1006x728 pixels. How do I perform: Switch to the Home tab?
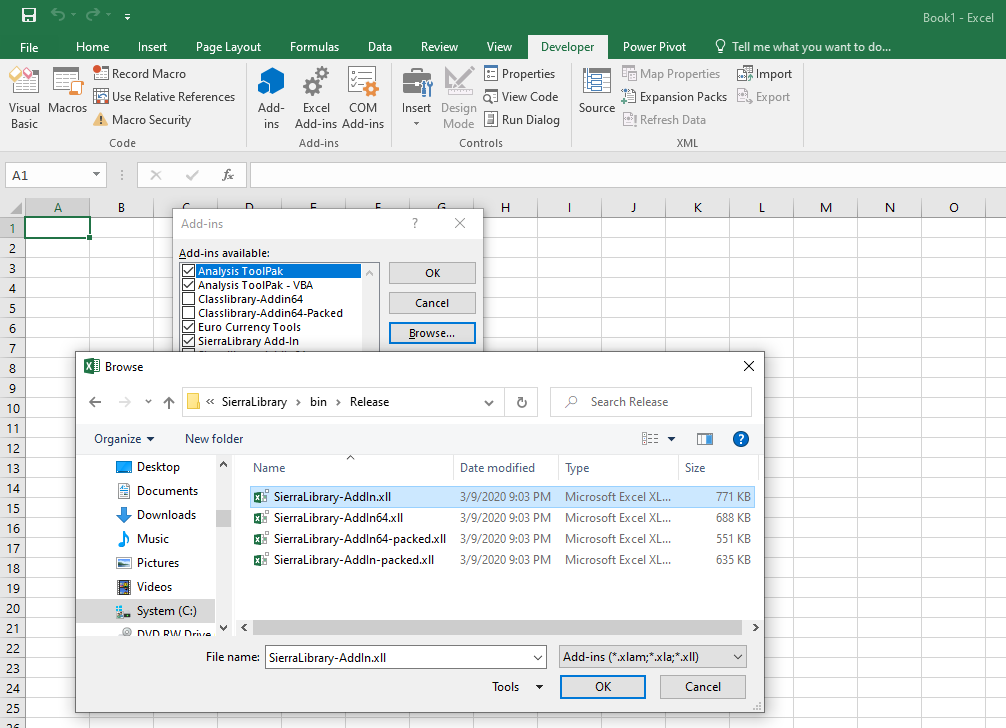pyautogui.click(x=92, y=47)
